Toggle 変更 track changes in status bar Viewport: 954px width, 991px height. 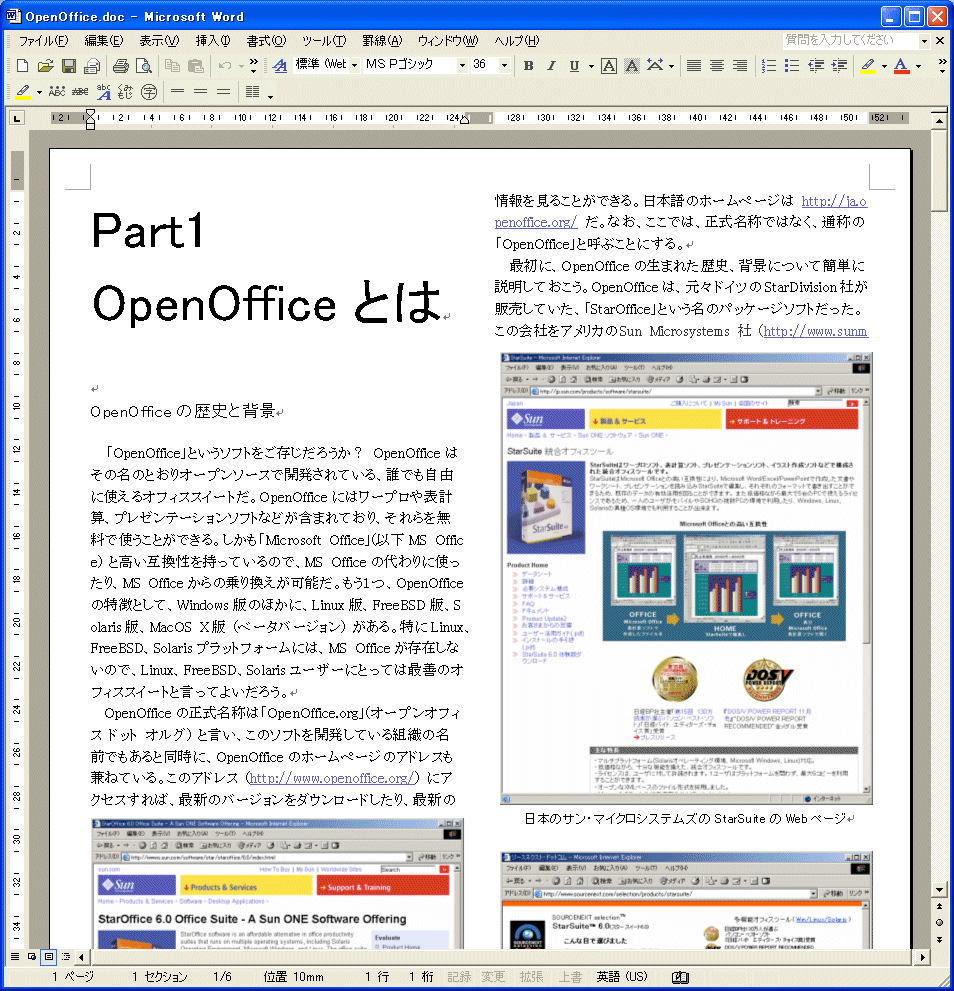pos(493,977)
